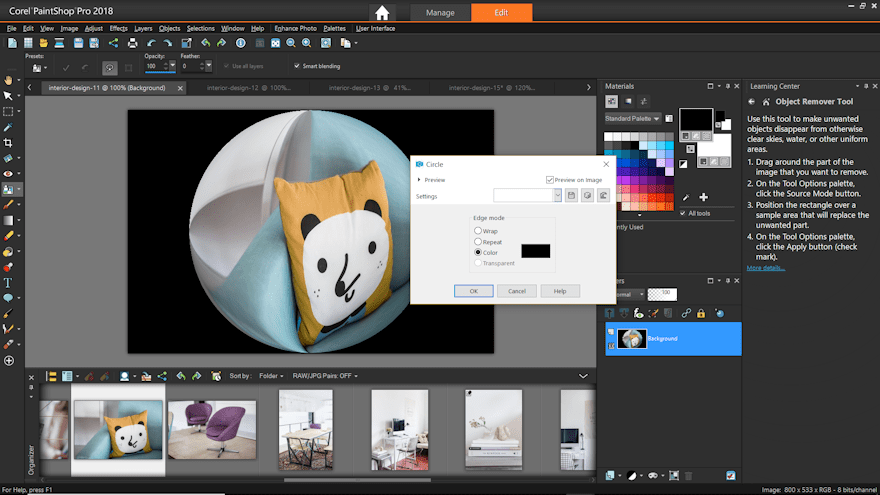Viewport: 880px width, 495px height.
Task: Open the More details link
Action: click(x=766, y=268)
